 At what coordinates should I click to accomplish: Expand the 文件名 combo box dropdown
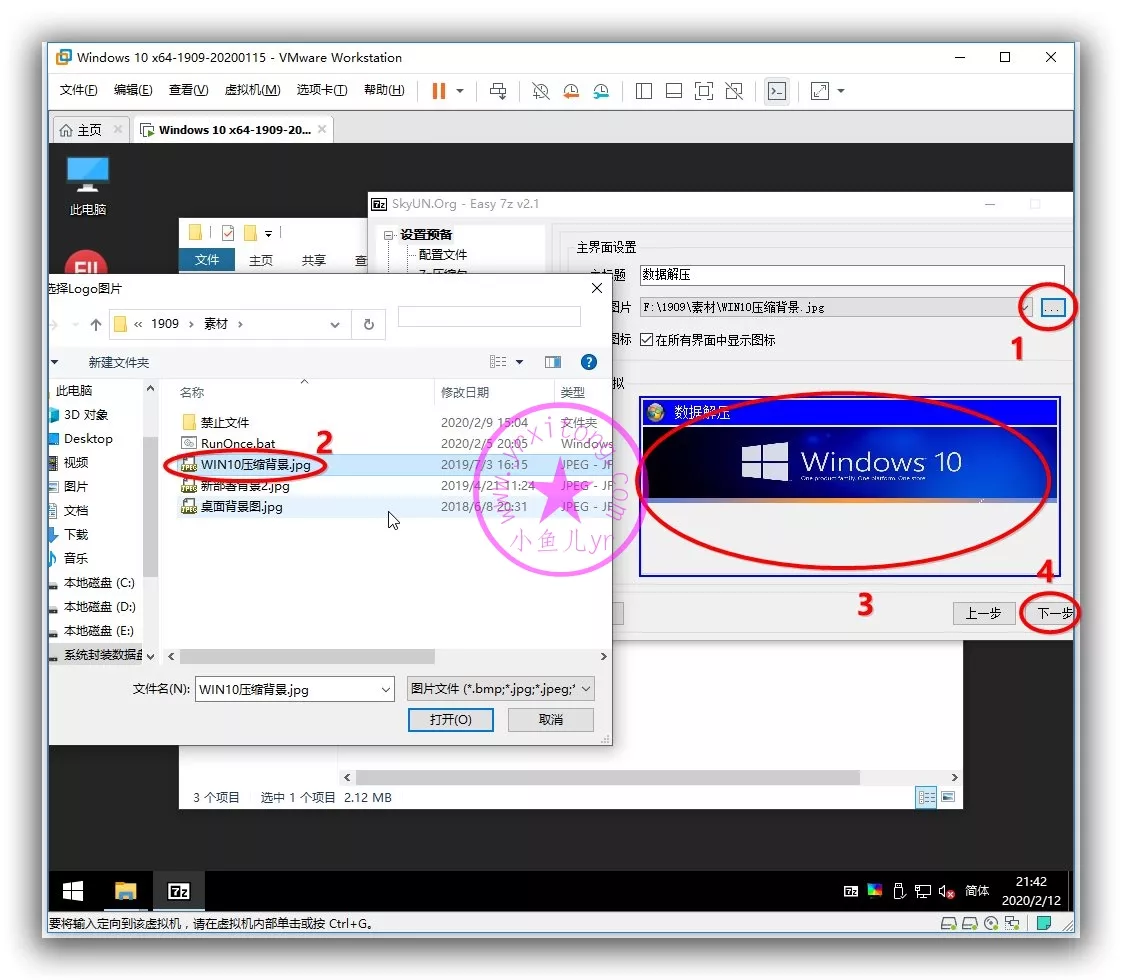click(386, 689)
